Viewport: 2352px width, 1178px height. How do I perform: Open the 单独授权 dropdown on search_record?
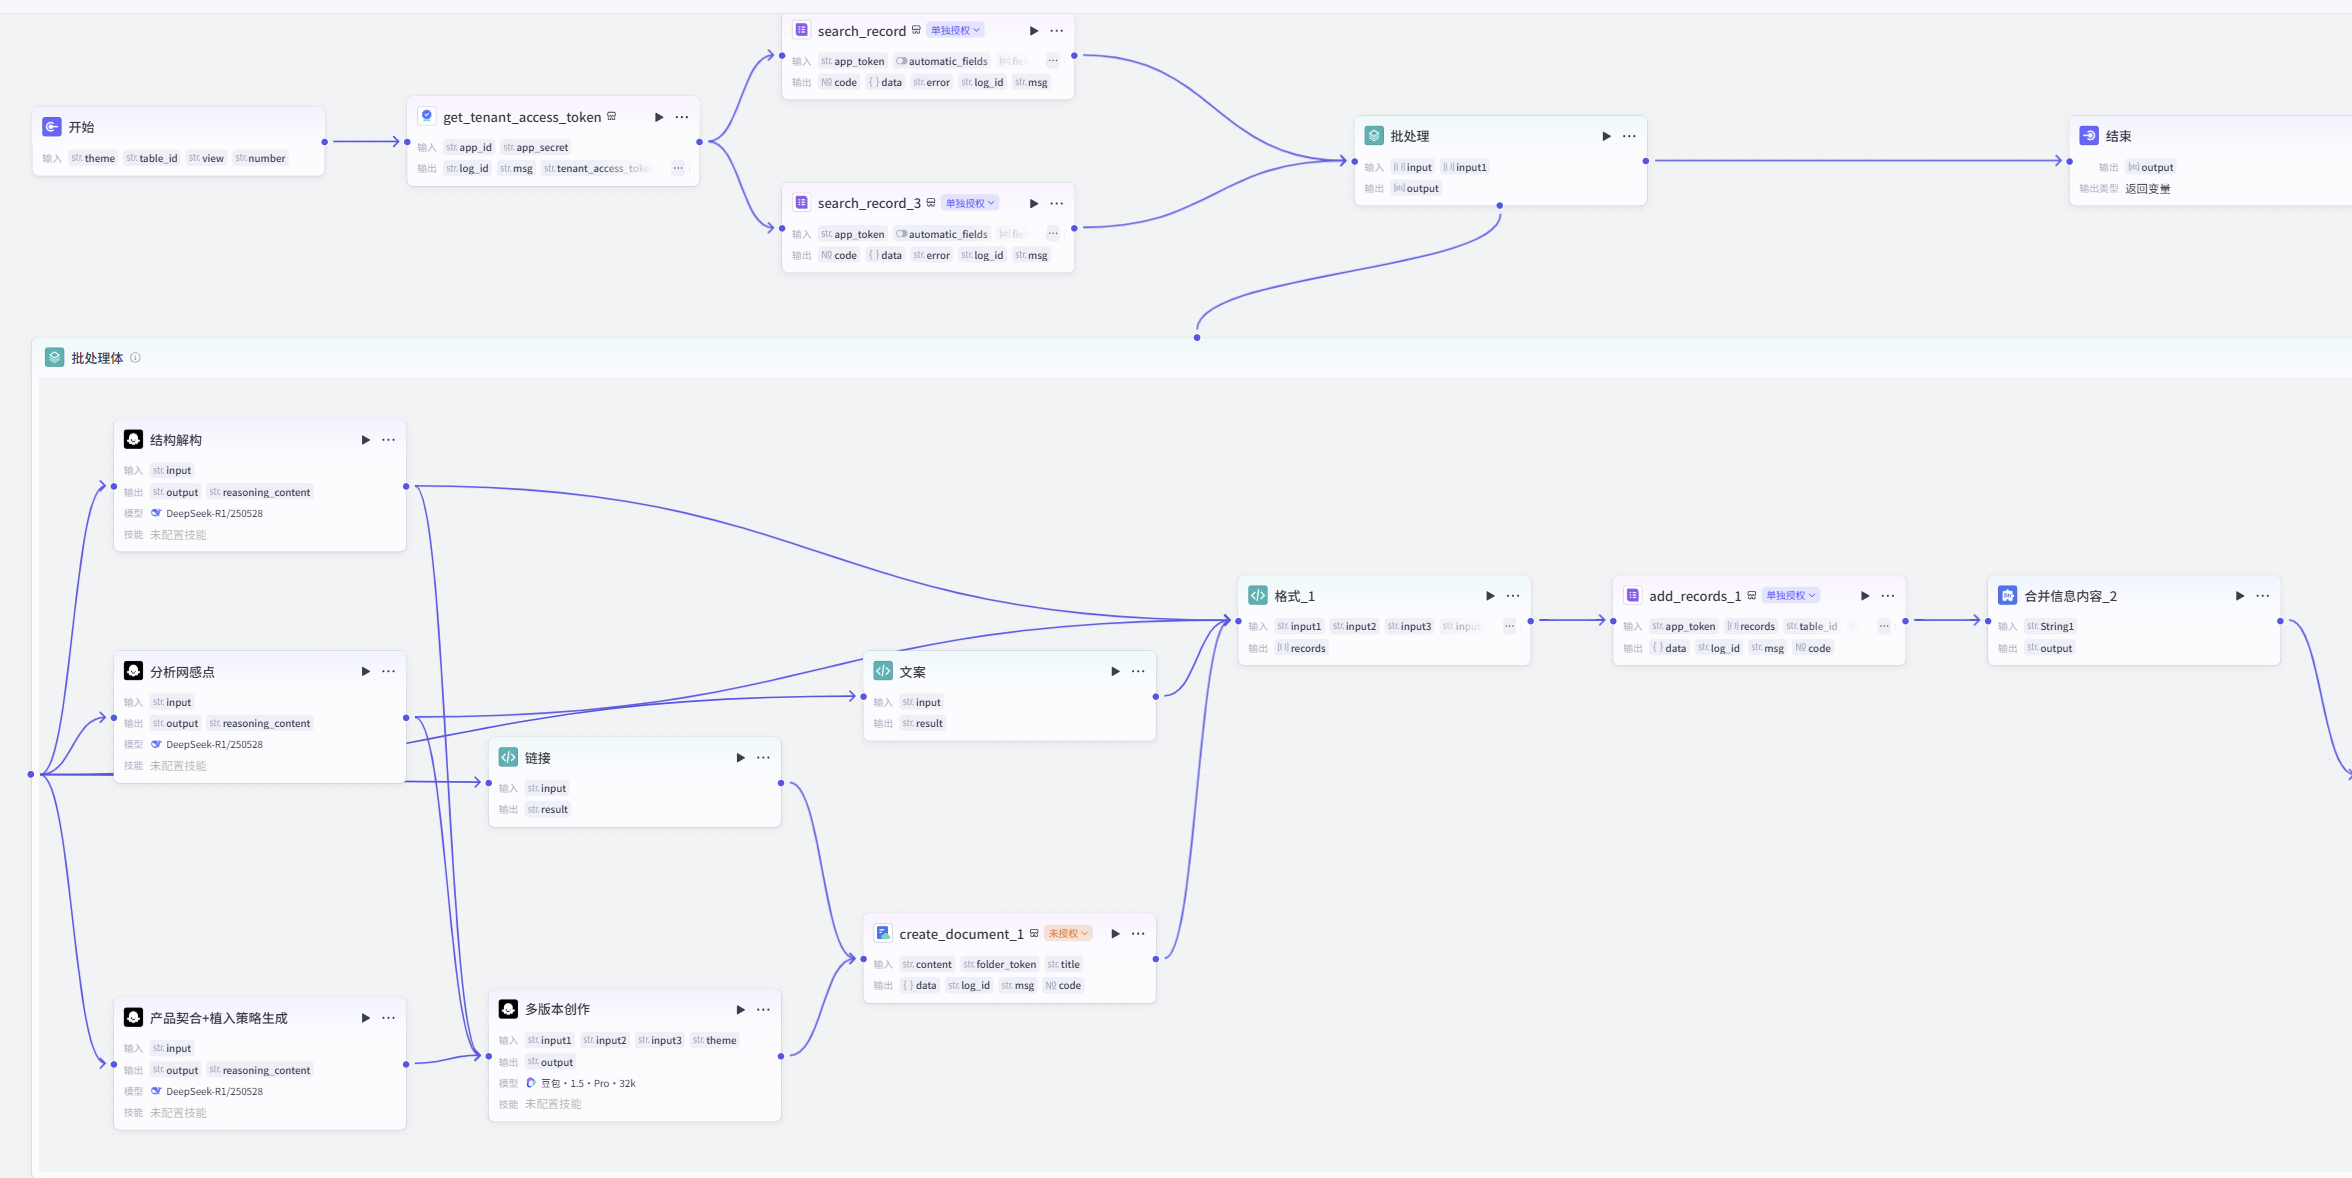tap(954, 30)
